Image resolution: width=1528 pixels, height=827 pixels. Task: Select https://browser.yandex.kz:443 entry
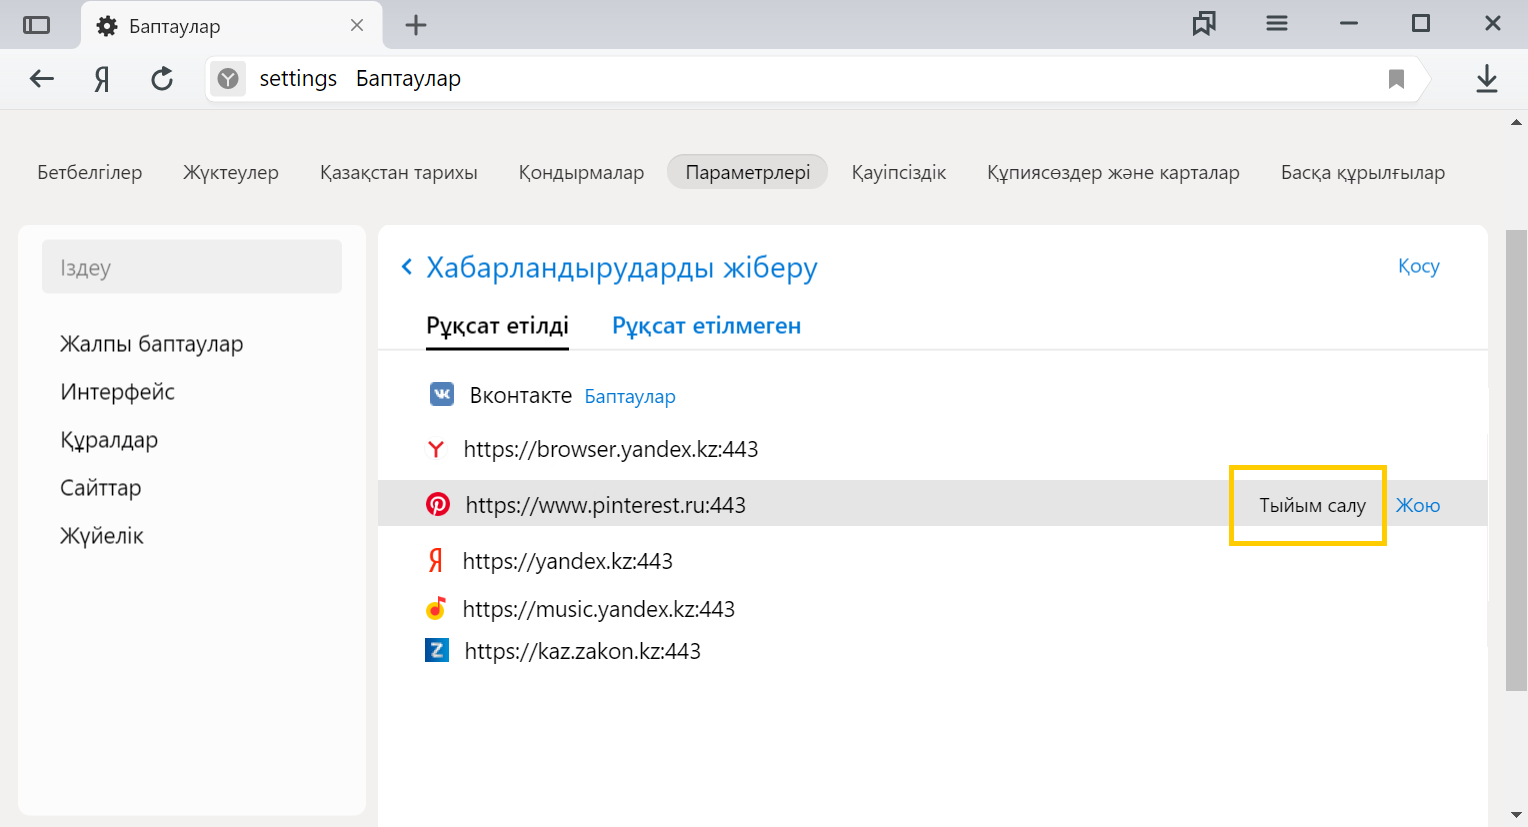[x=611, y=449]
